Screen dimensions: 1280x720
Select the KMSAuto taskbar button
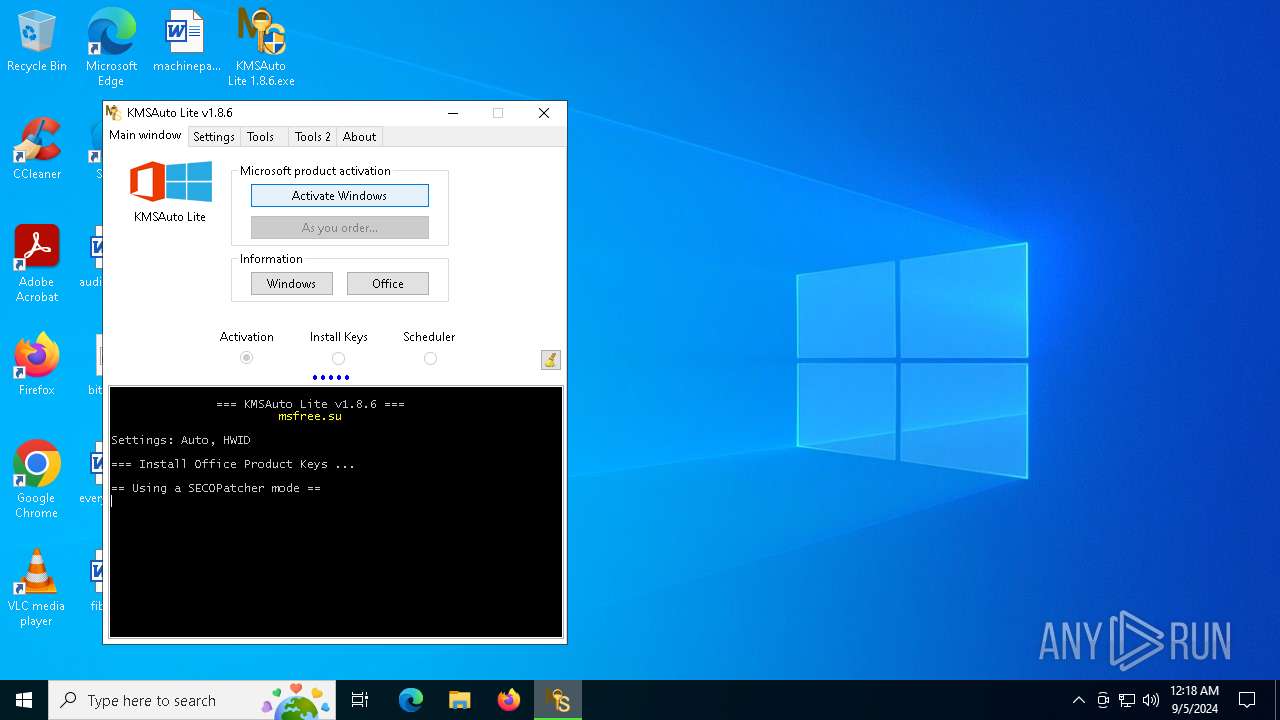point(557,700)
